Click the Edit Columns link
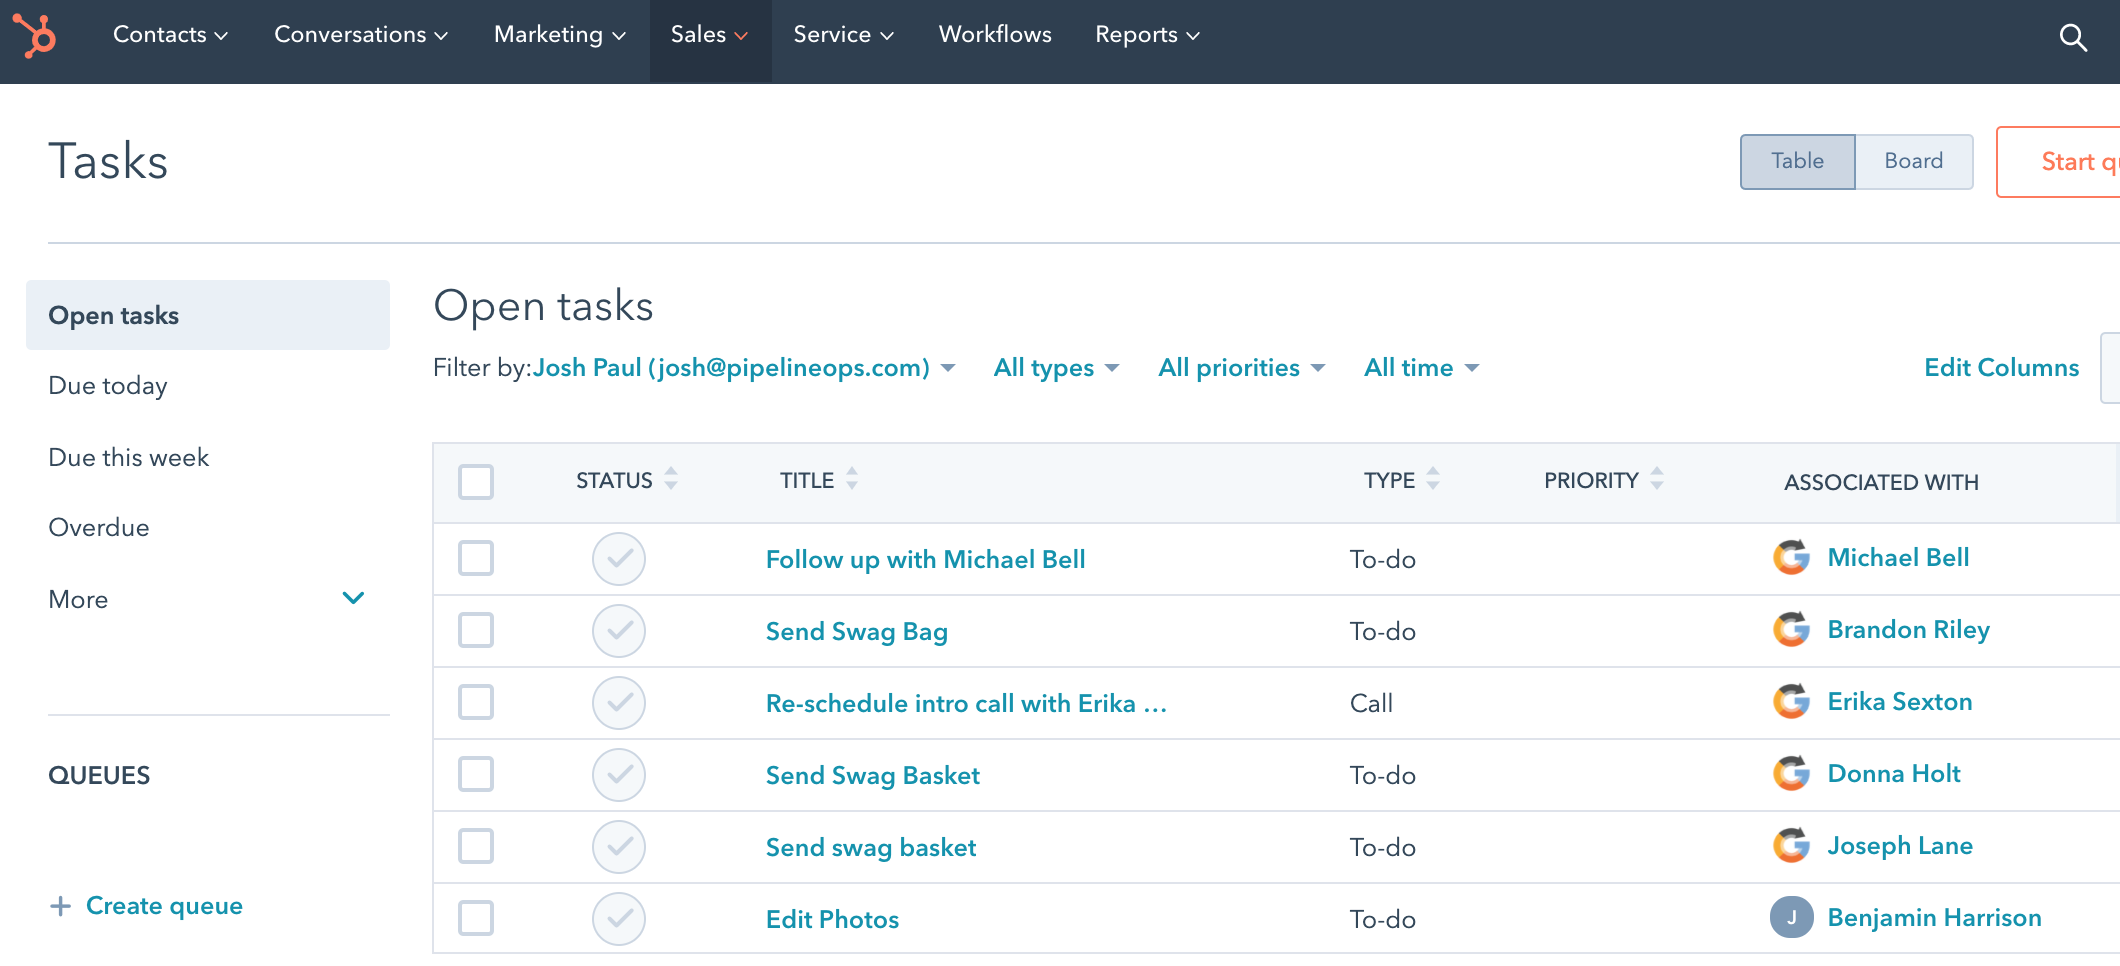 2001,368
